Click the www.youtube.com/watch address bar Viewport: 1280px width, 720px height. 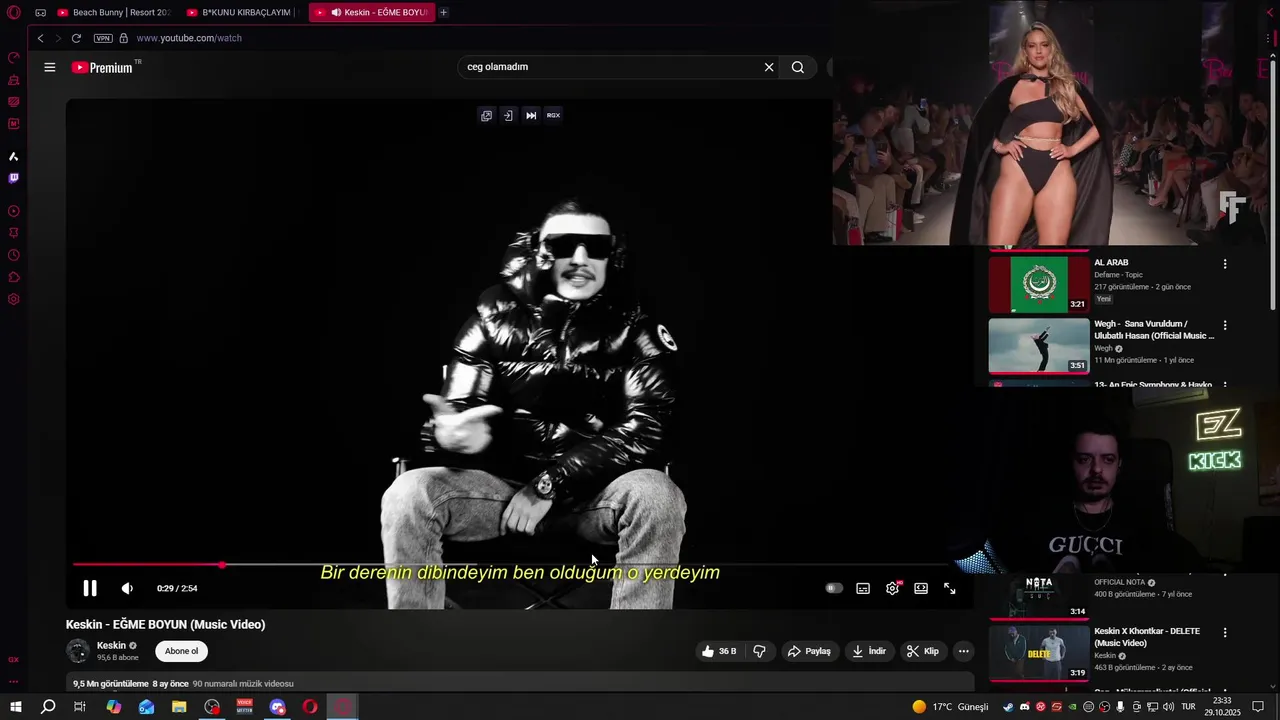click(189, 38)
